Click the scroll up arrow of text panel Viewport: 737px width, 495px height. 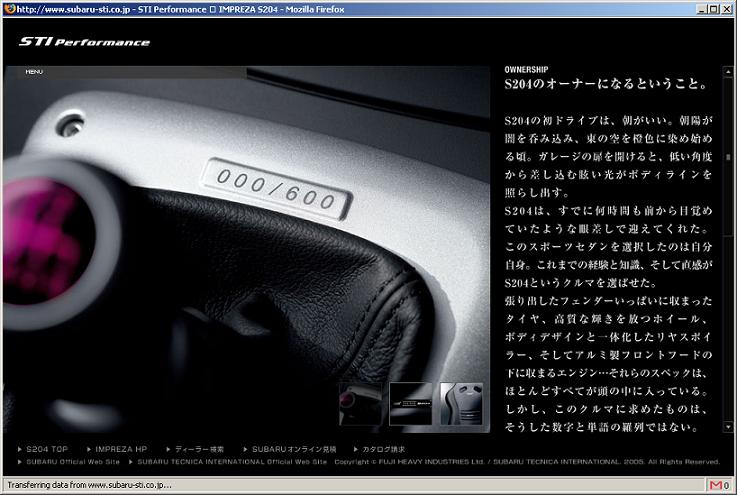point(728,72)
